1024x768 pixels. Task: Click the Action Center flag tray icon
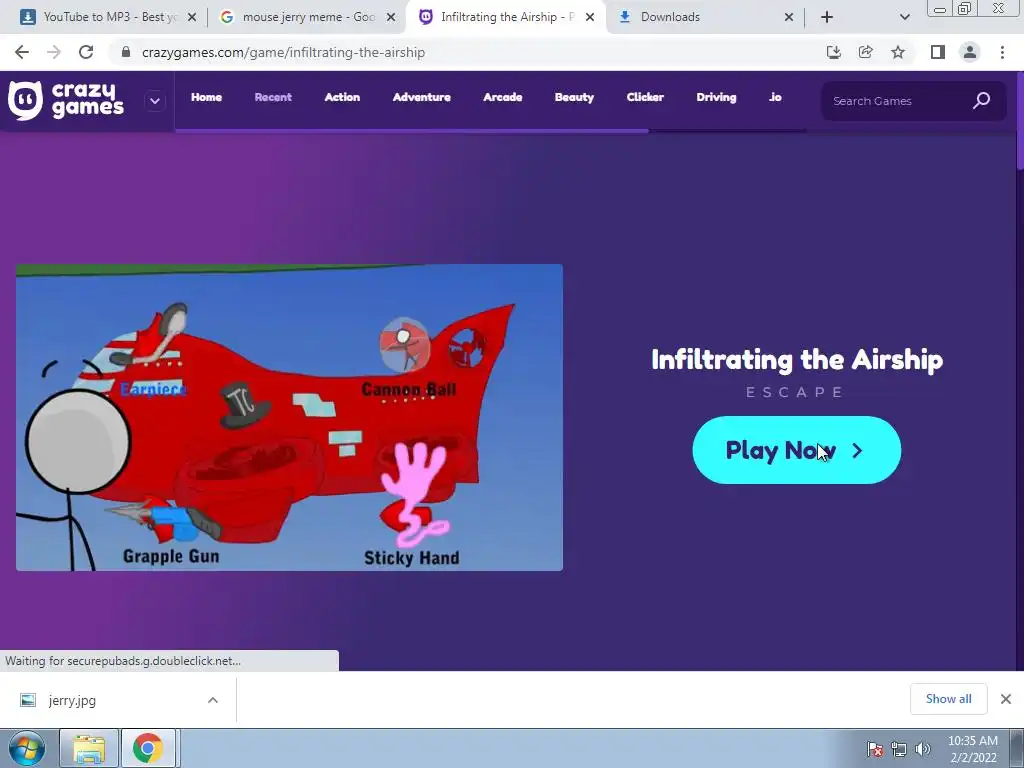(x=874, y=749)
